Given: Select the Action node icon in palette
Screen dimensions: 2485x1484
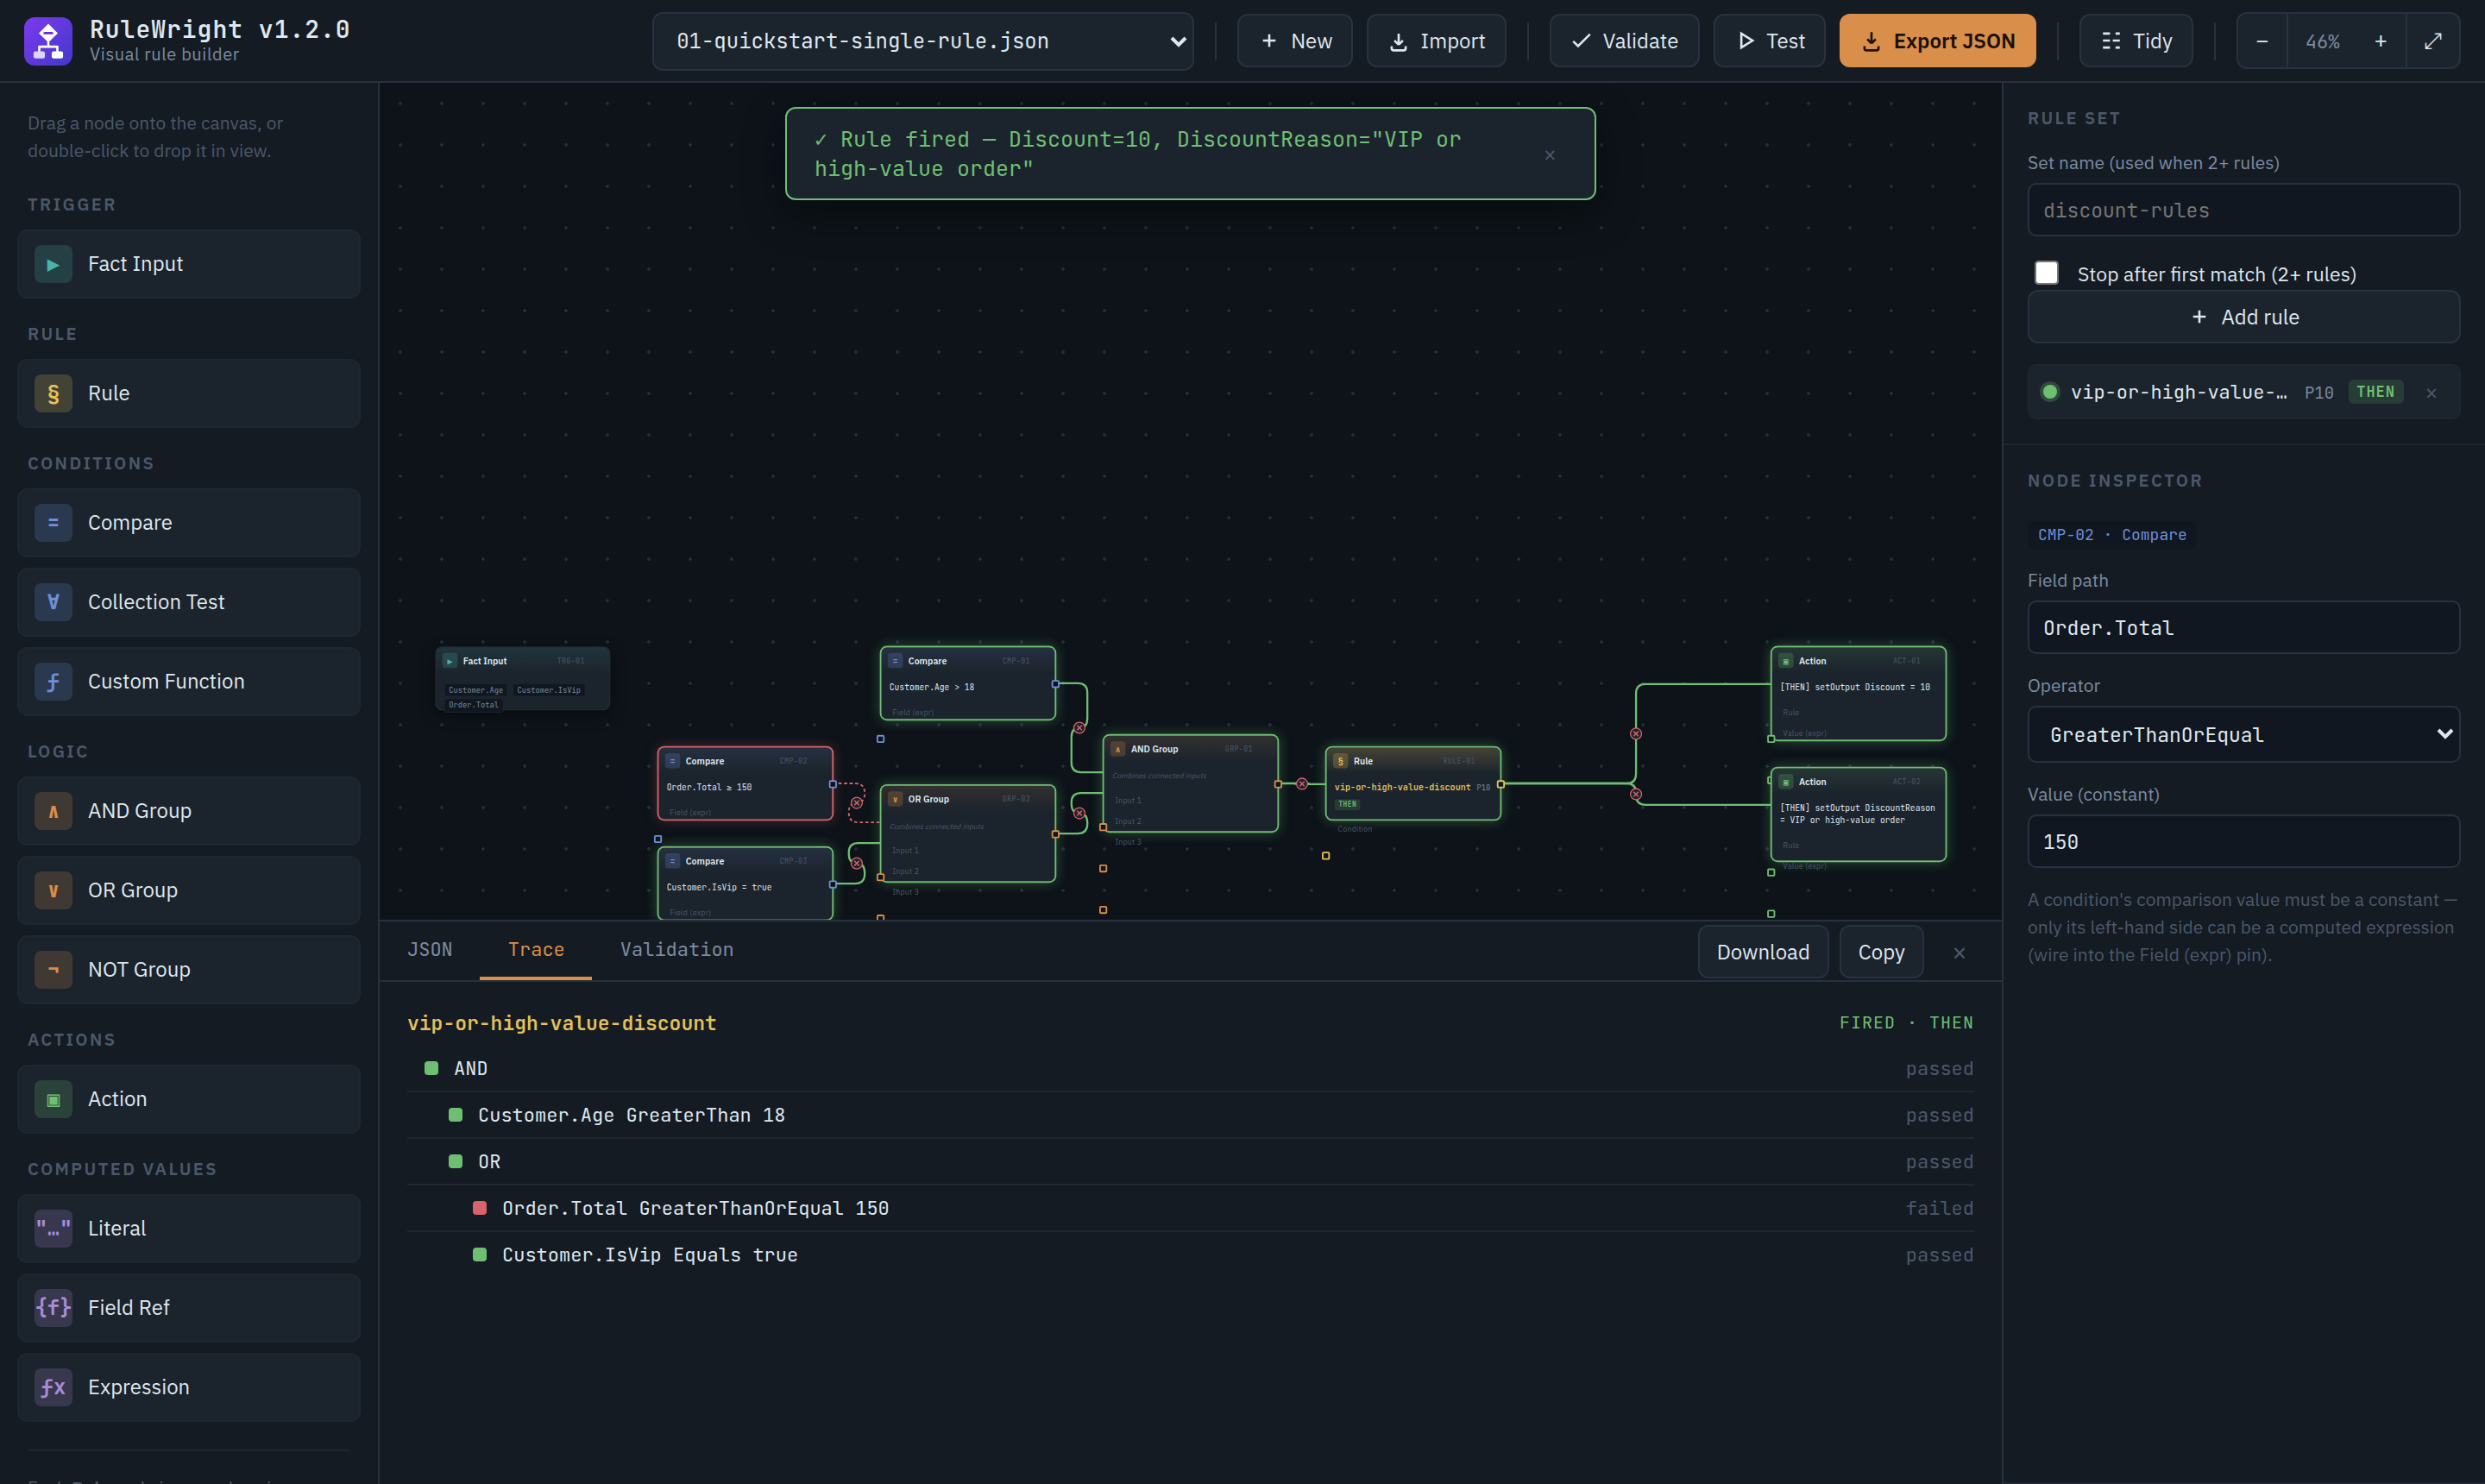Looking at the screenshot, I should [x=53, y=1099].
